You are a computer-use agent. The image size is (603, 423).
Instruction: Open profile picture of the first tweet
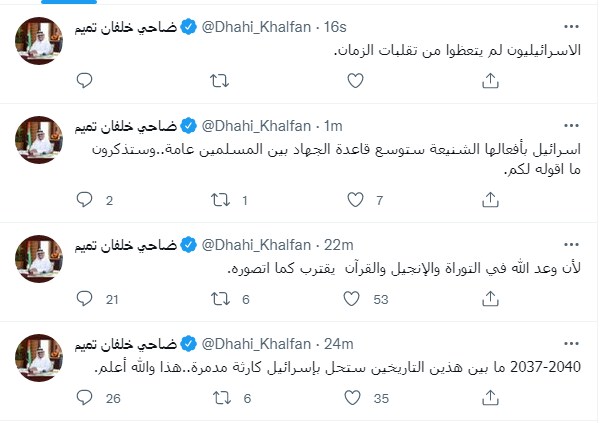(x=40, y=41)
